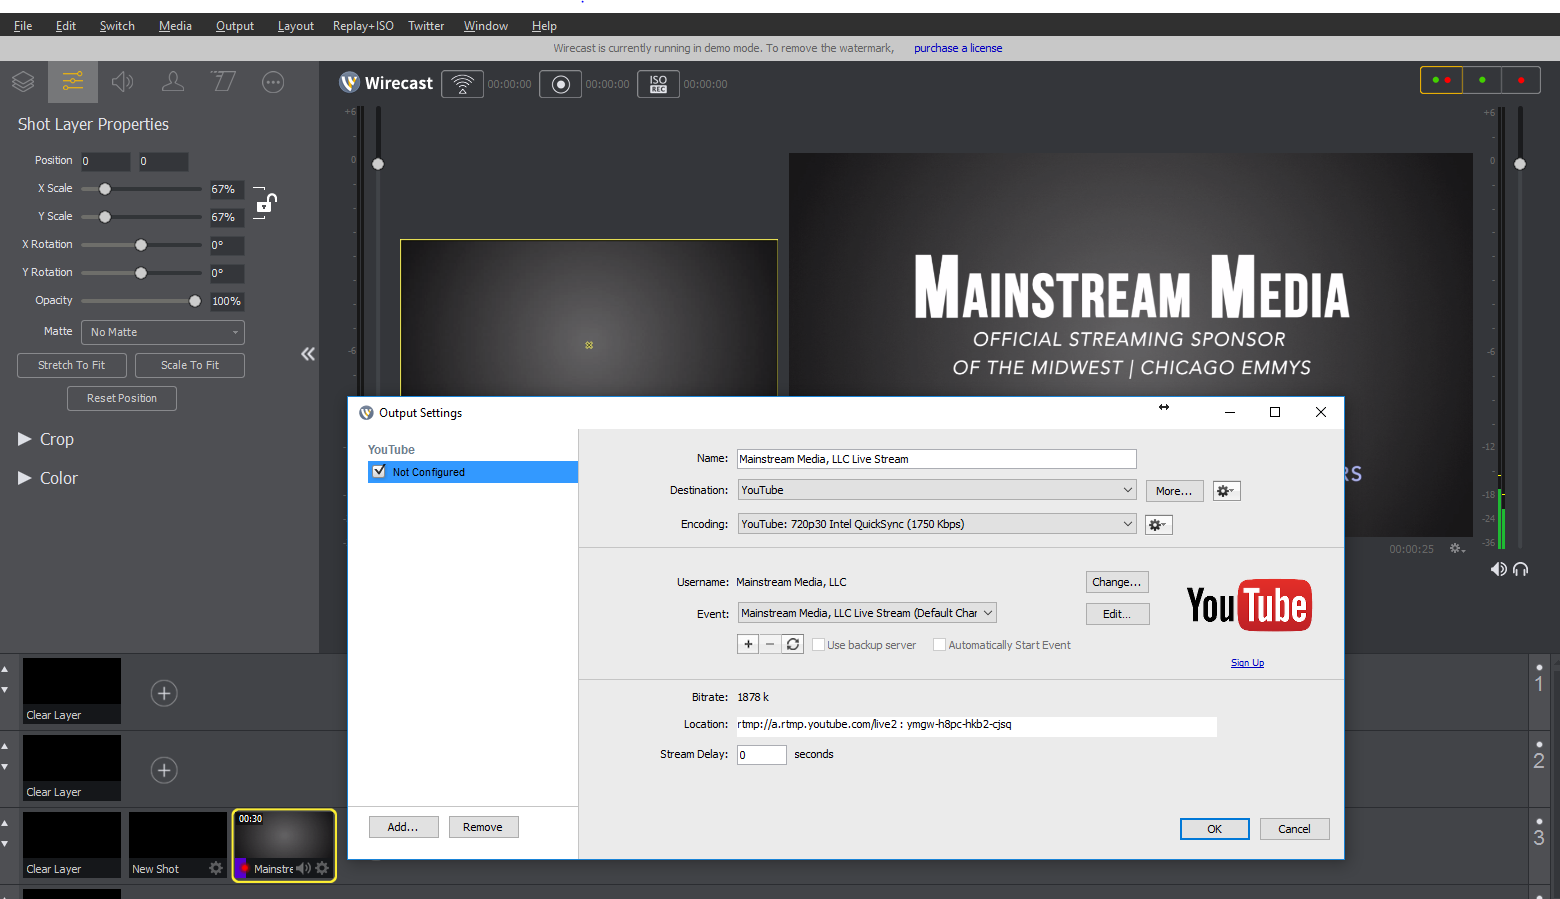
Task: Check Automatically Start Event
Action: click(939, 645)
